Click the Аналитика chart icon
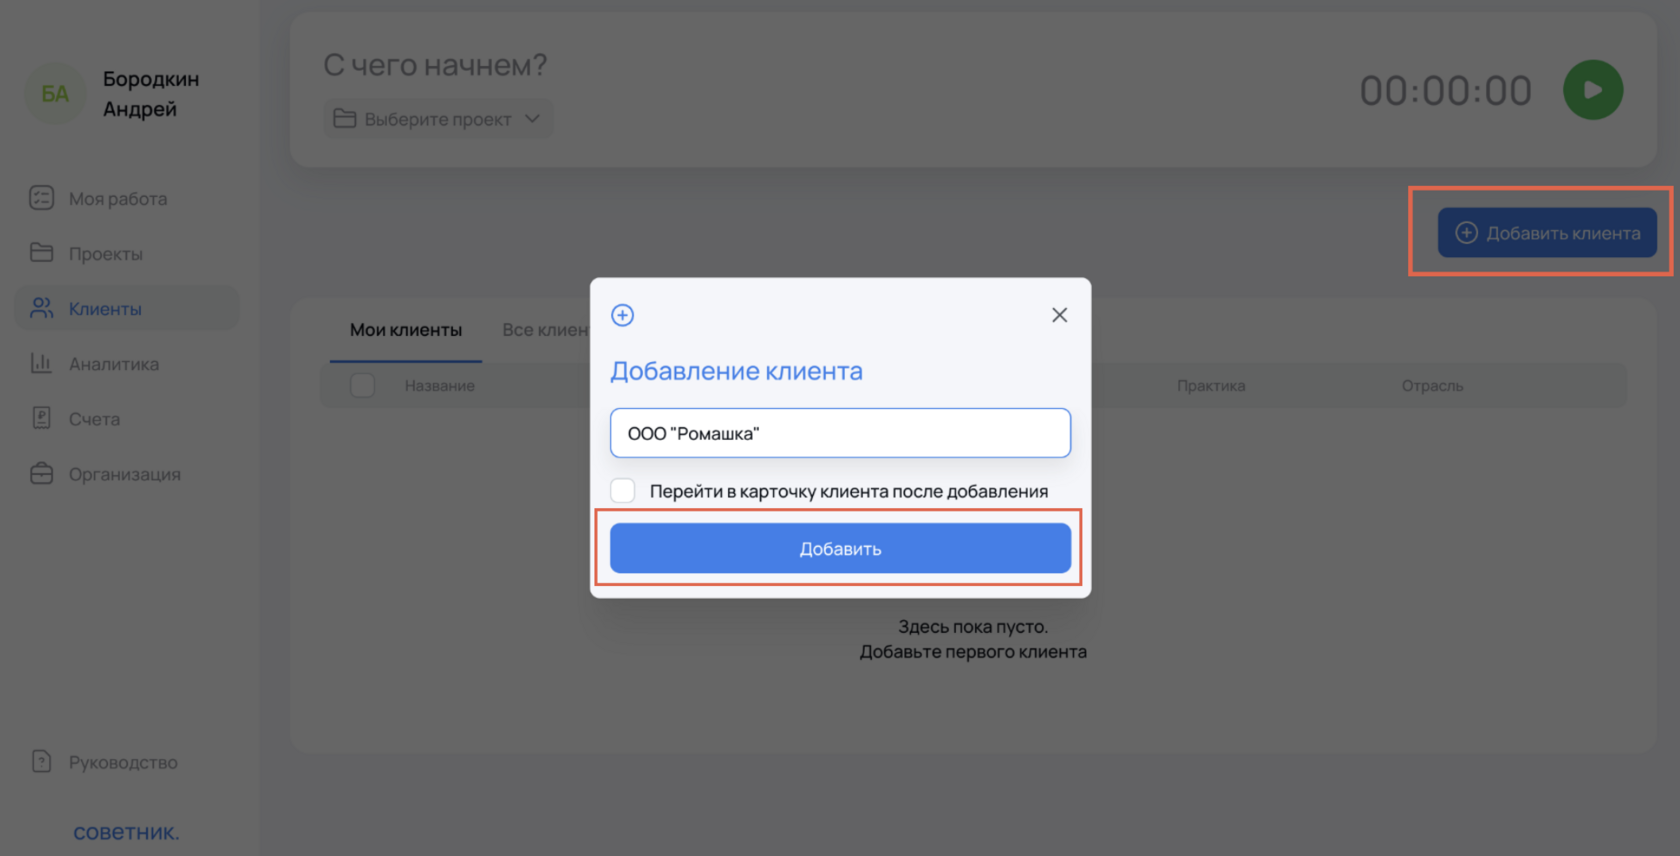 click(x=41, y=363)
